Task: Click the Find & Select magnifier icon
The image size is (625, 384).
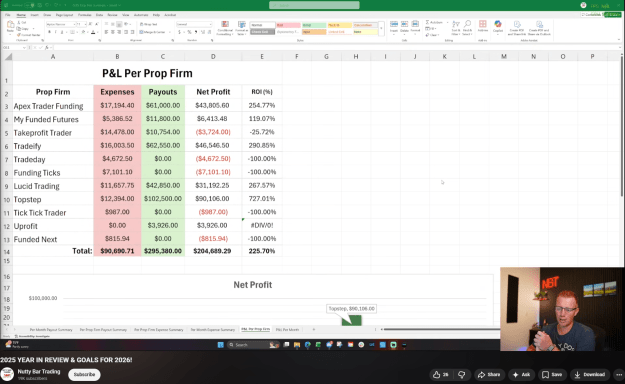Action: (468, 24)
